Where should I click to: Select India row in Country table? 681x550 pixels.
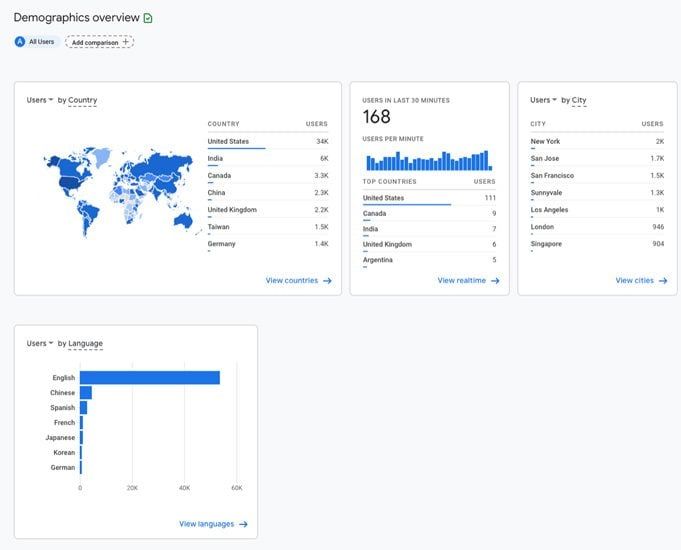[x=268, y=159]
